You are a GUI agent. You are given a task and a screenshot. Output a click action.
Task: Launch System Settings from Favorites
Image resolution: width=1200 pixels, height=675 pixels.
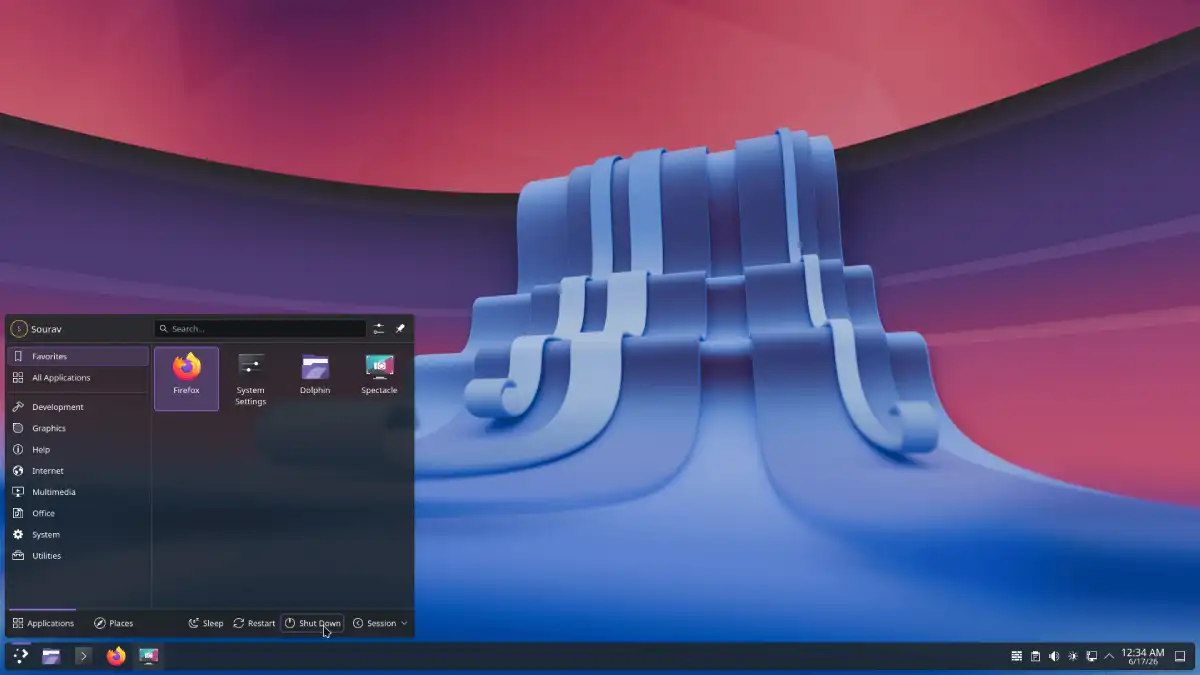pyautogui.click(x=250, y=378)
